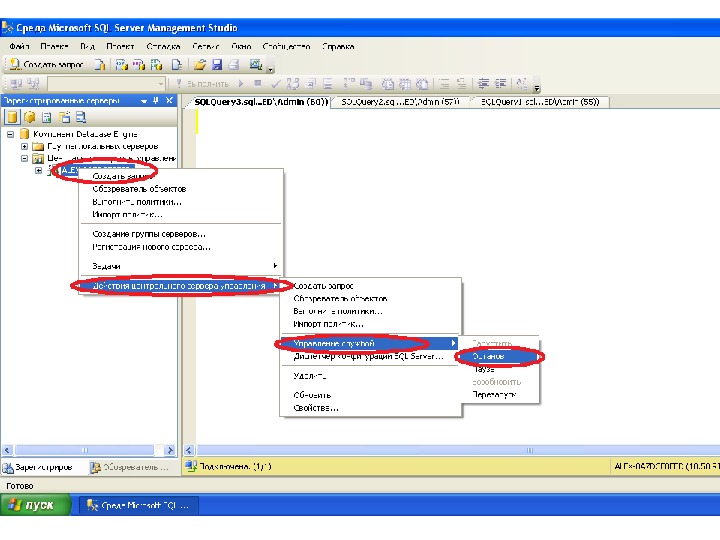The height and width of the screenshot is (540, 720).
Task: Expand the local server groups node
Action: tap(24, 146)
